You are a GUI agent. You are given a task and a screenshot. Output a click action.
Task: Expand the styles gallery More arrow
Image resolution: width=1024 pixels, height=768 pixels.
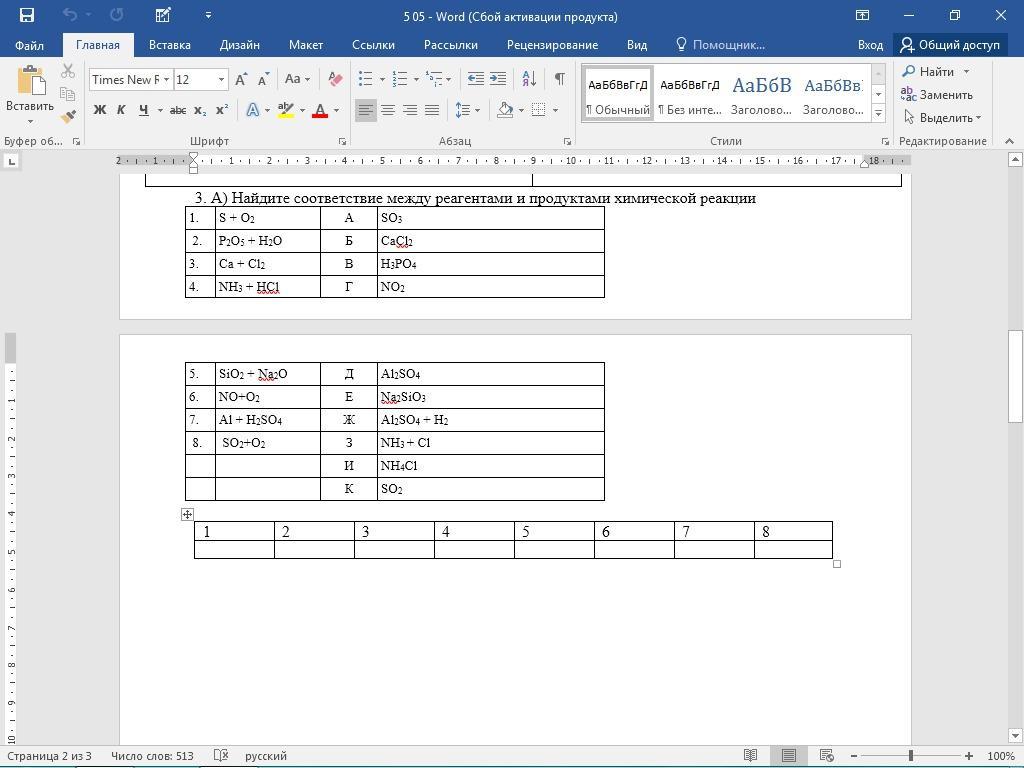(878, 112)
